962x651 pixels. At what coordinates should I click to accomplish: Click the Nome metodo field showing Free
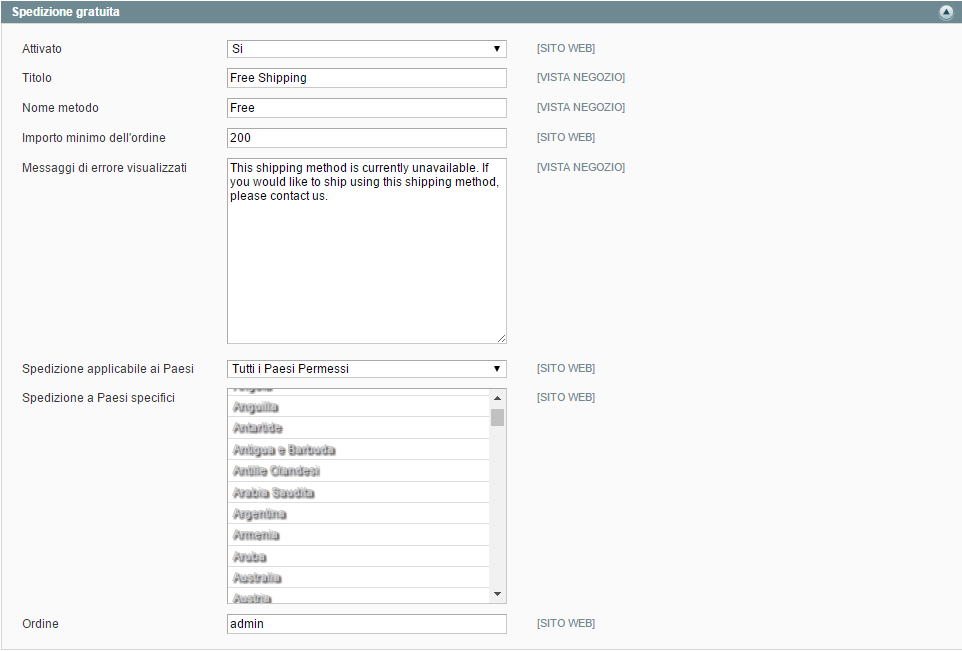pos(366,107)
